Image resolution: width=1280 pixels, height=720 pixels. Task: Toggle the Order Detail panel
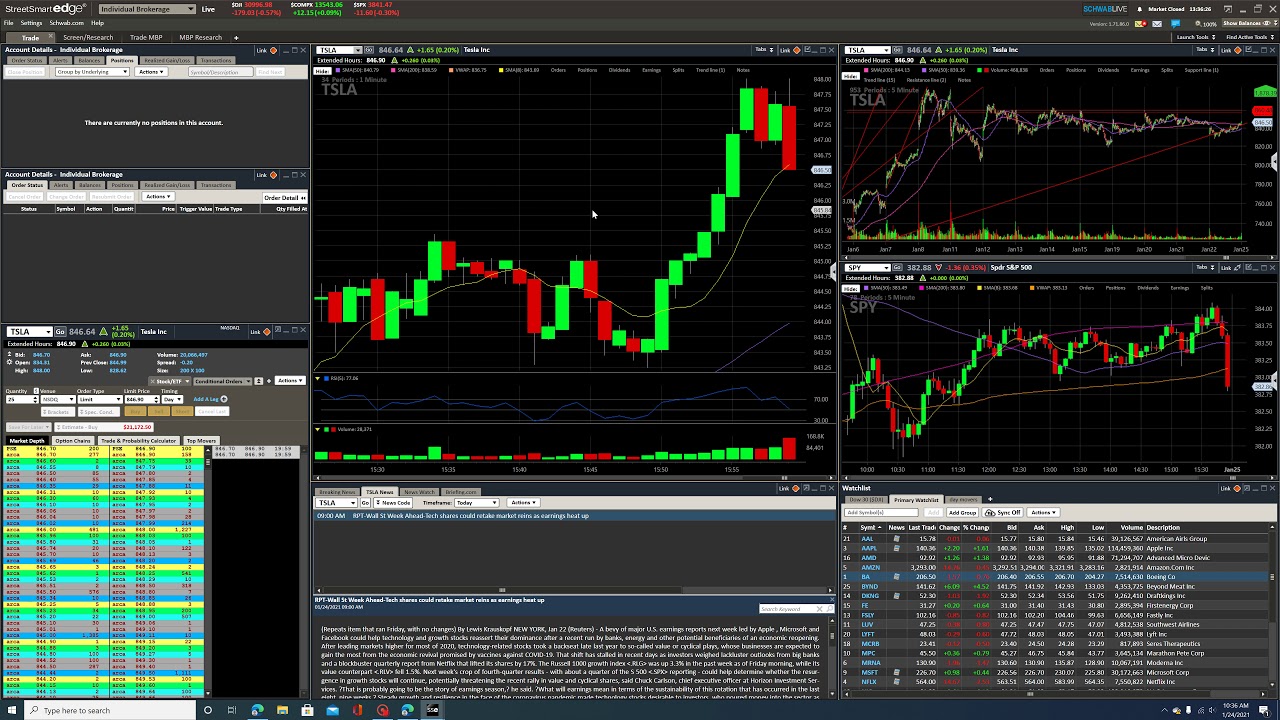click(285, 197)
